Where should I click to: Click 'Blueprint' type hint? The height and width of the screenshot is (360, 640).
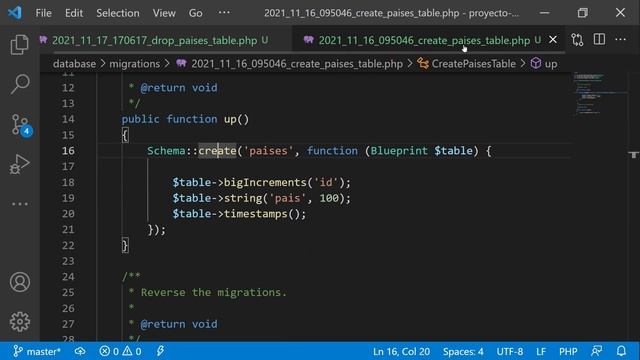click(x=399, y=151)
